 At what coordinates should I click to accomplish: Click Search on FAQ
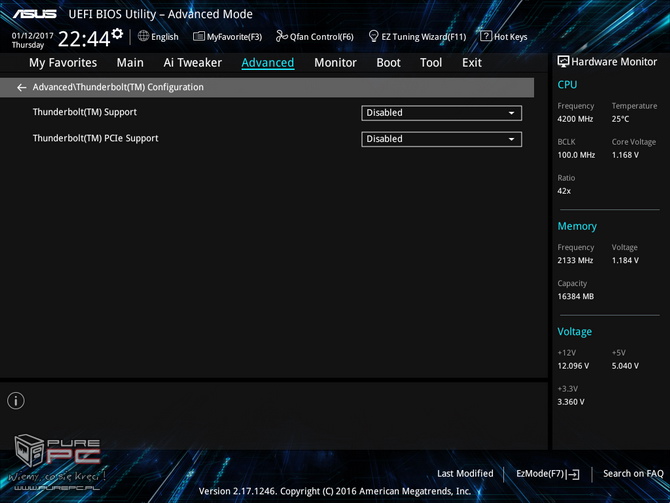(633, 474)
